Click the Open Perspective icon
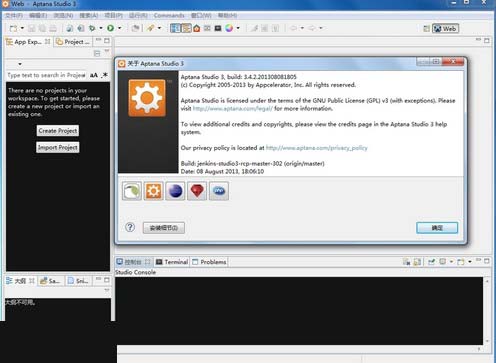 click(x=426, y=29)
